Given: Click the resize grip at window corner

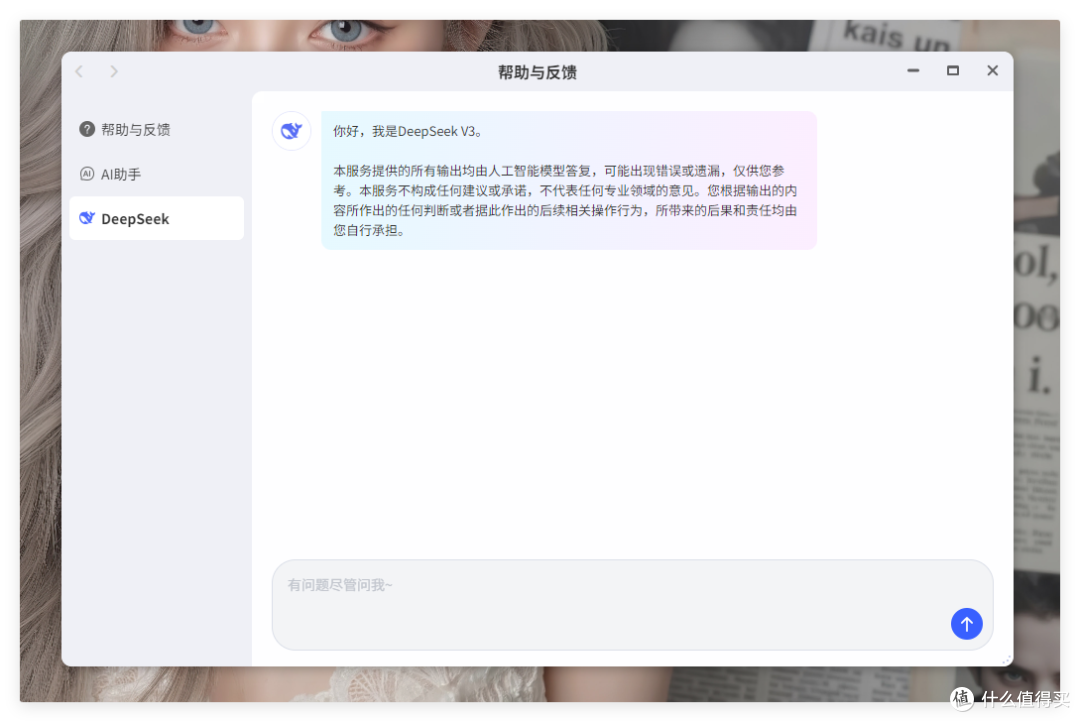Looking at the screenshot, I should coord(1006,659).
